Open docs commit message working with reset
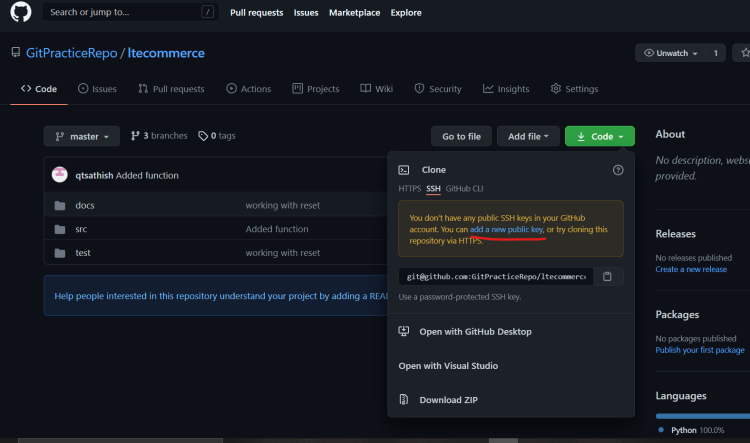750x443 pixels. pos(283,205)
